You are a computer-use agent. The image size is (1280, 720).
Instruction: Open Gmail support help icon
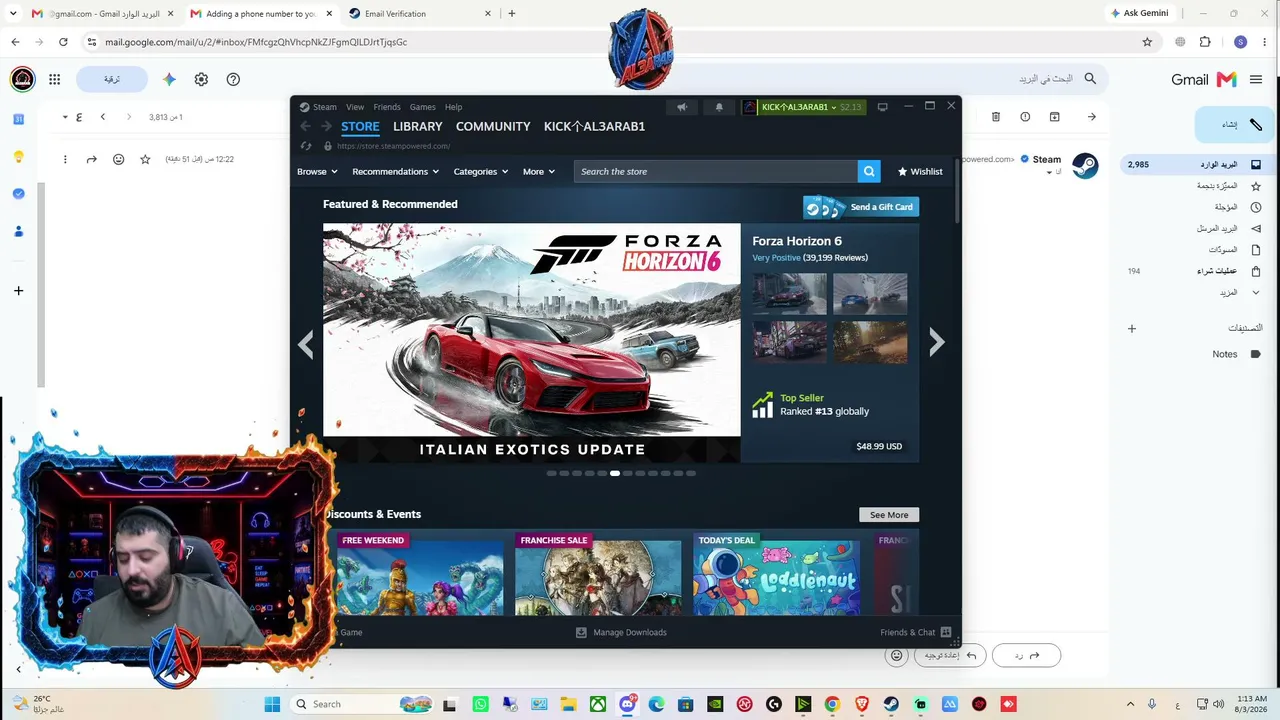(x=233, y=79)
